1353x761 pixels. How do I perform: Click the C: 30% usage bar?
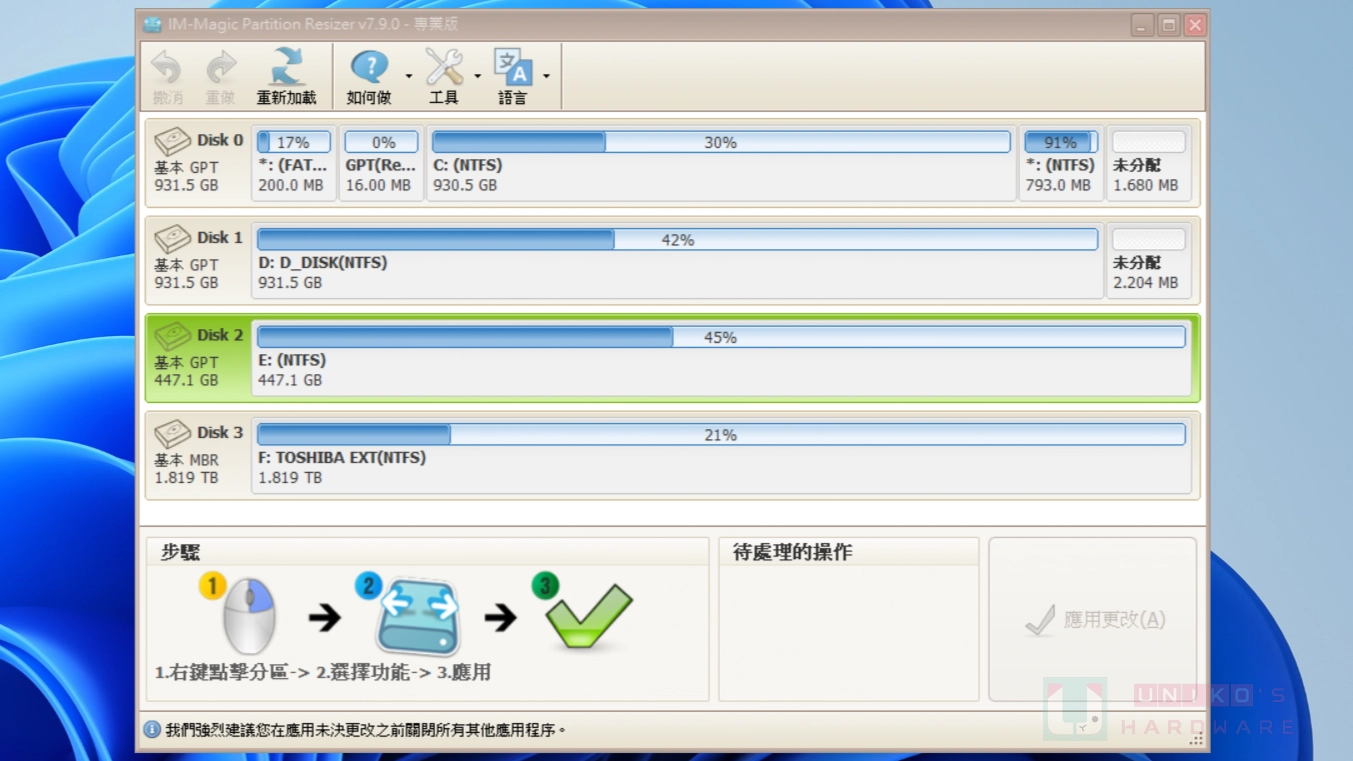point(721,142)
